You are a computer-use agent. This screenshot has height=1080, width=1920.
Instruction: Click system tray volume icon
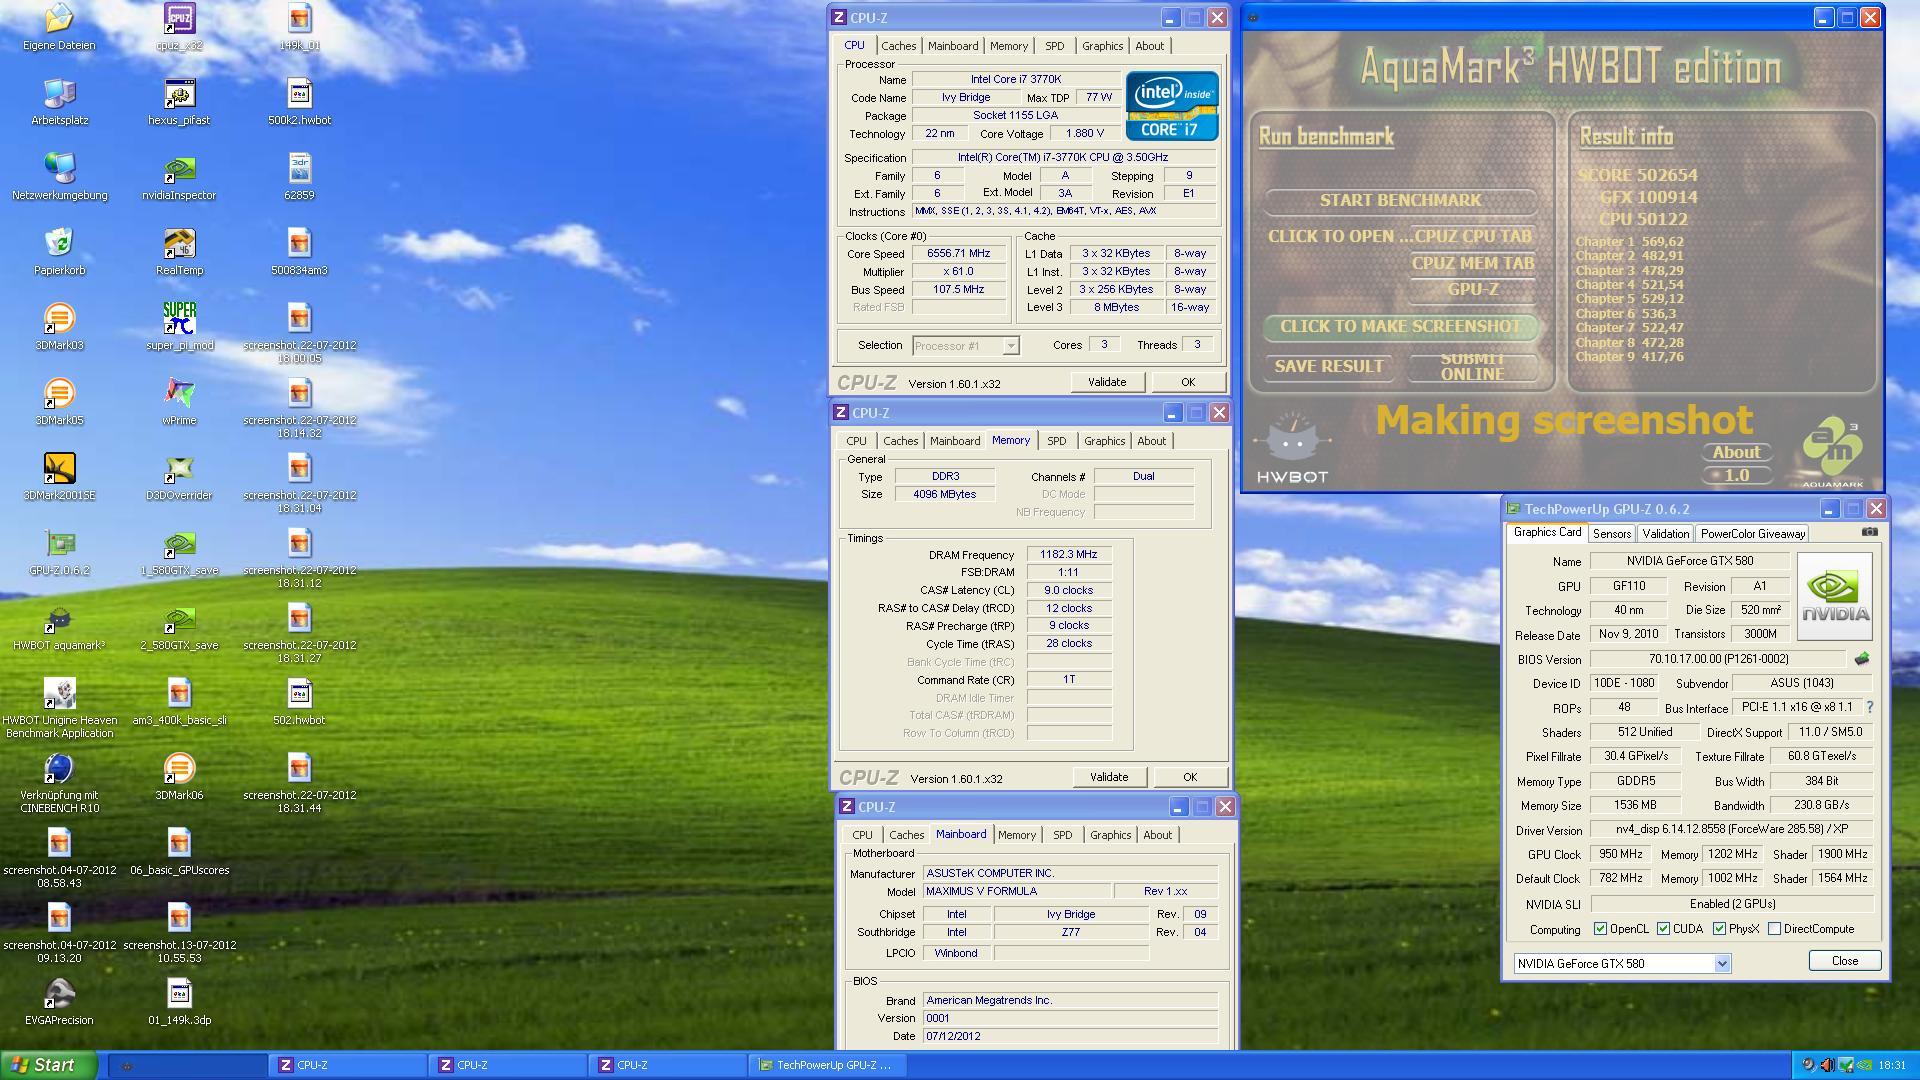pyautogui.click(x=1827, y=1065)
